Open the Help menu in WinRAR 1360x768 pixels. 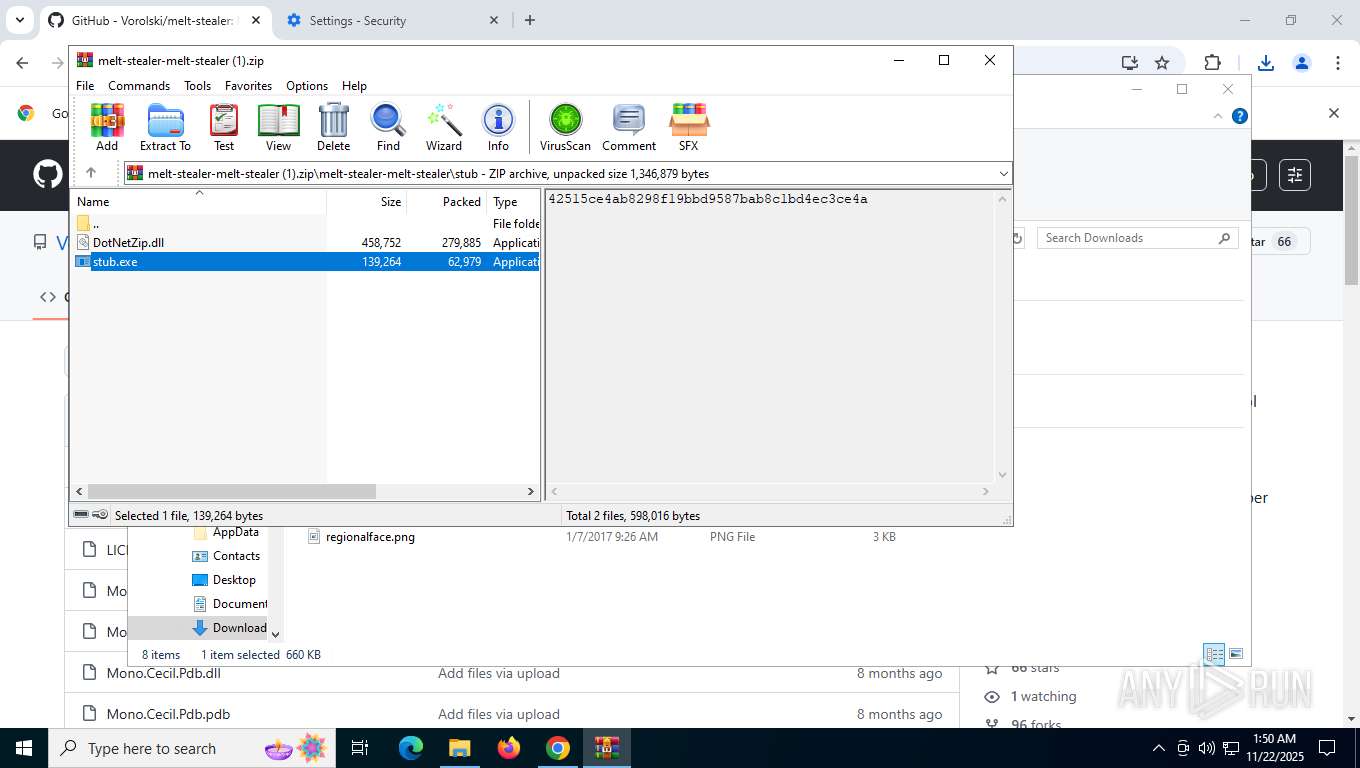(354, 86)
